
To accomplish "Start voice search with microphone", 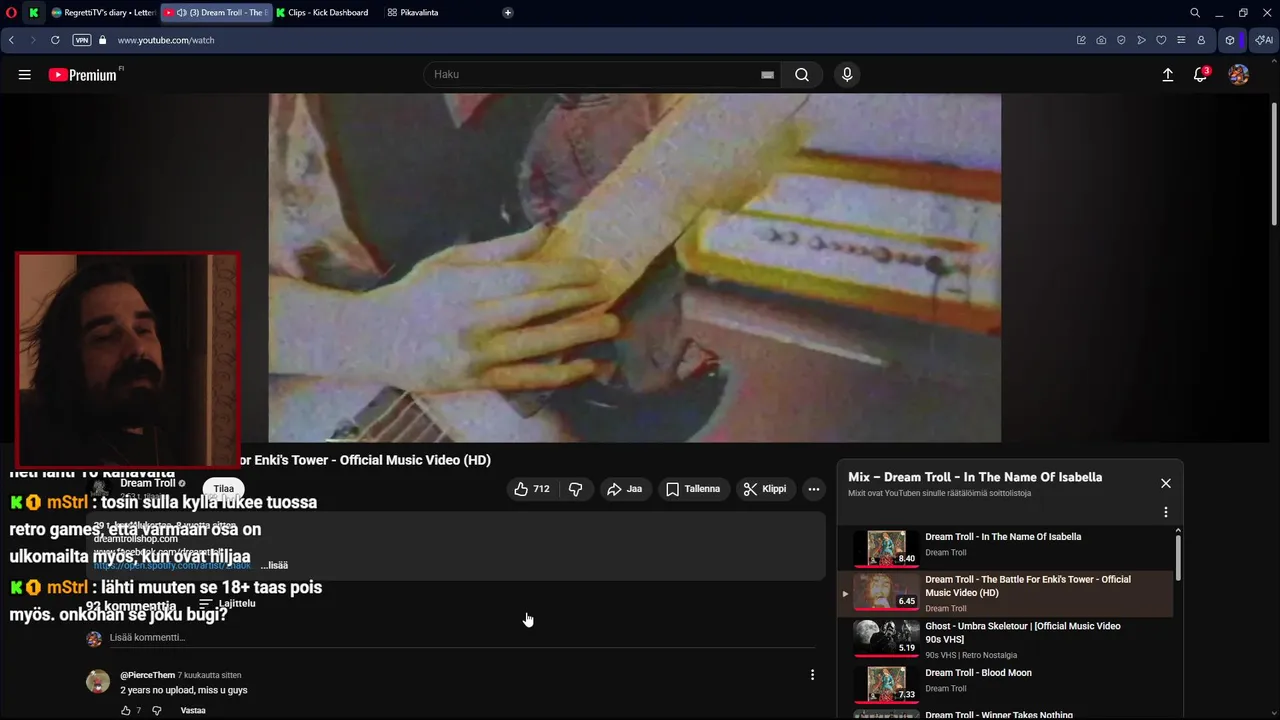I will 847,75.
